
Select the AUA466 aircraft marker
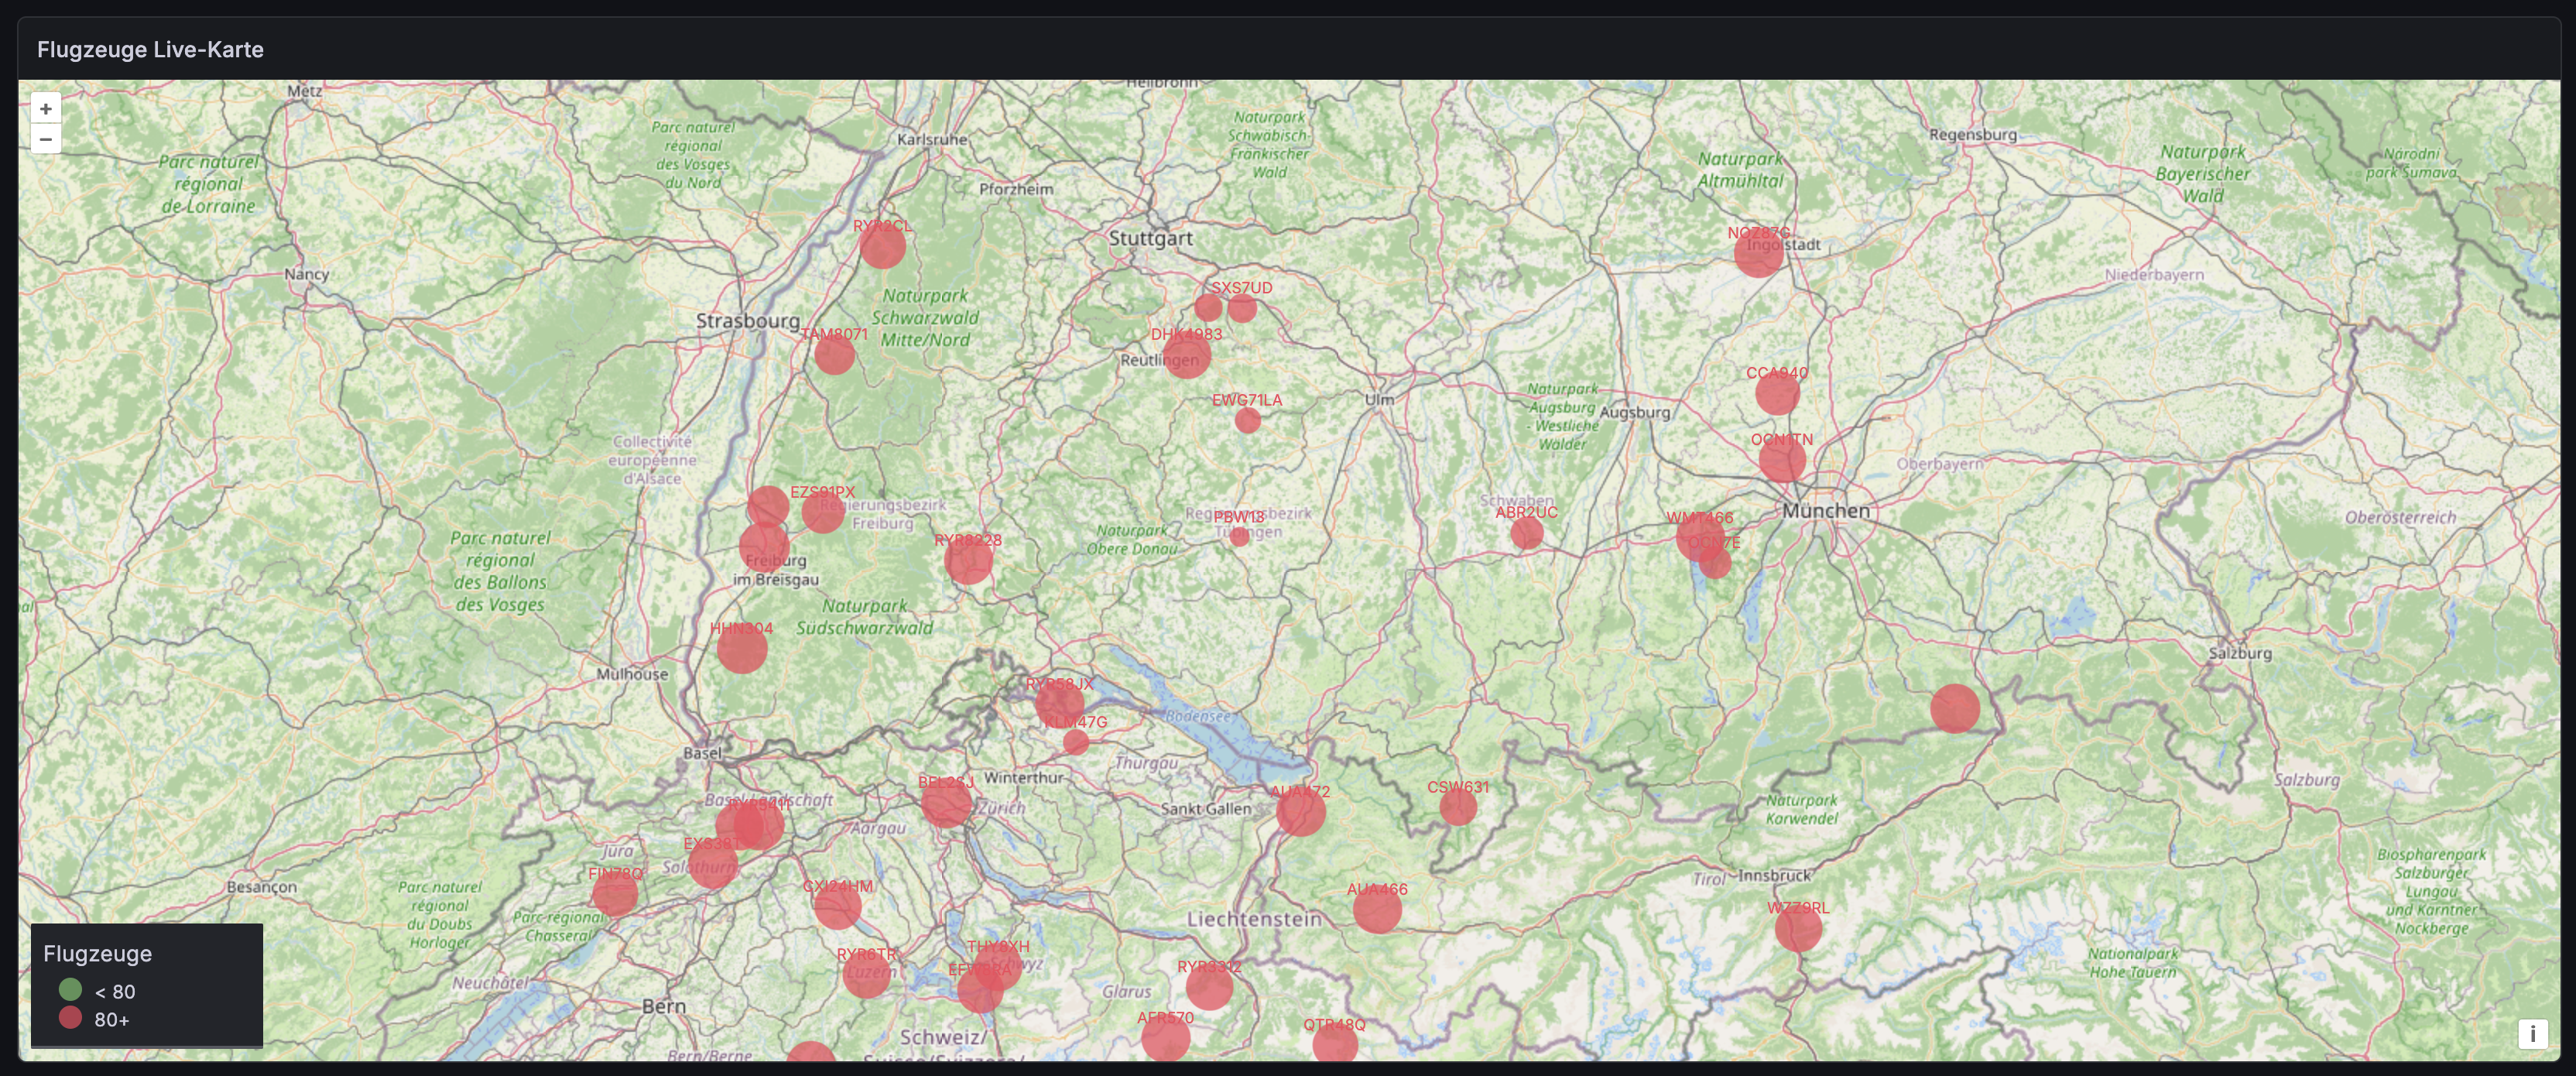tap(1377, 909)
